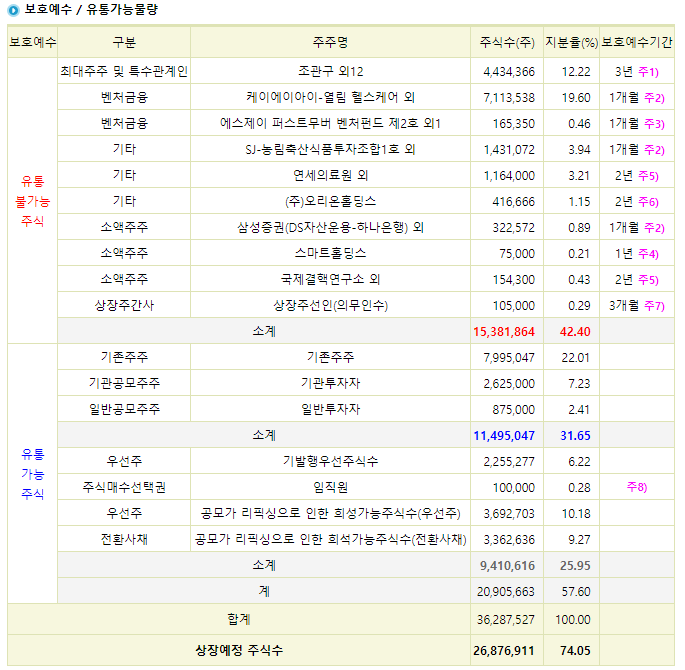Click footnote 주4) in the 스마트홀딩스 row
This screenshot has height=670, width=685.
(x=648, y=254)
